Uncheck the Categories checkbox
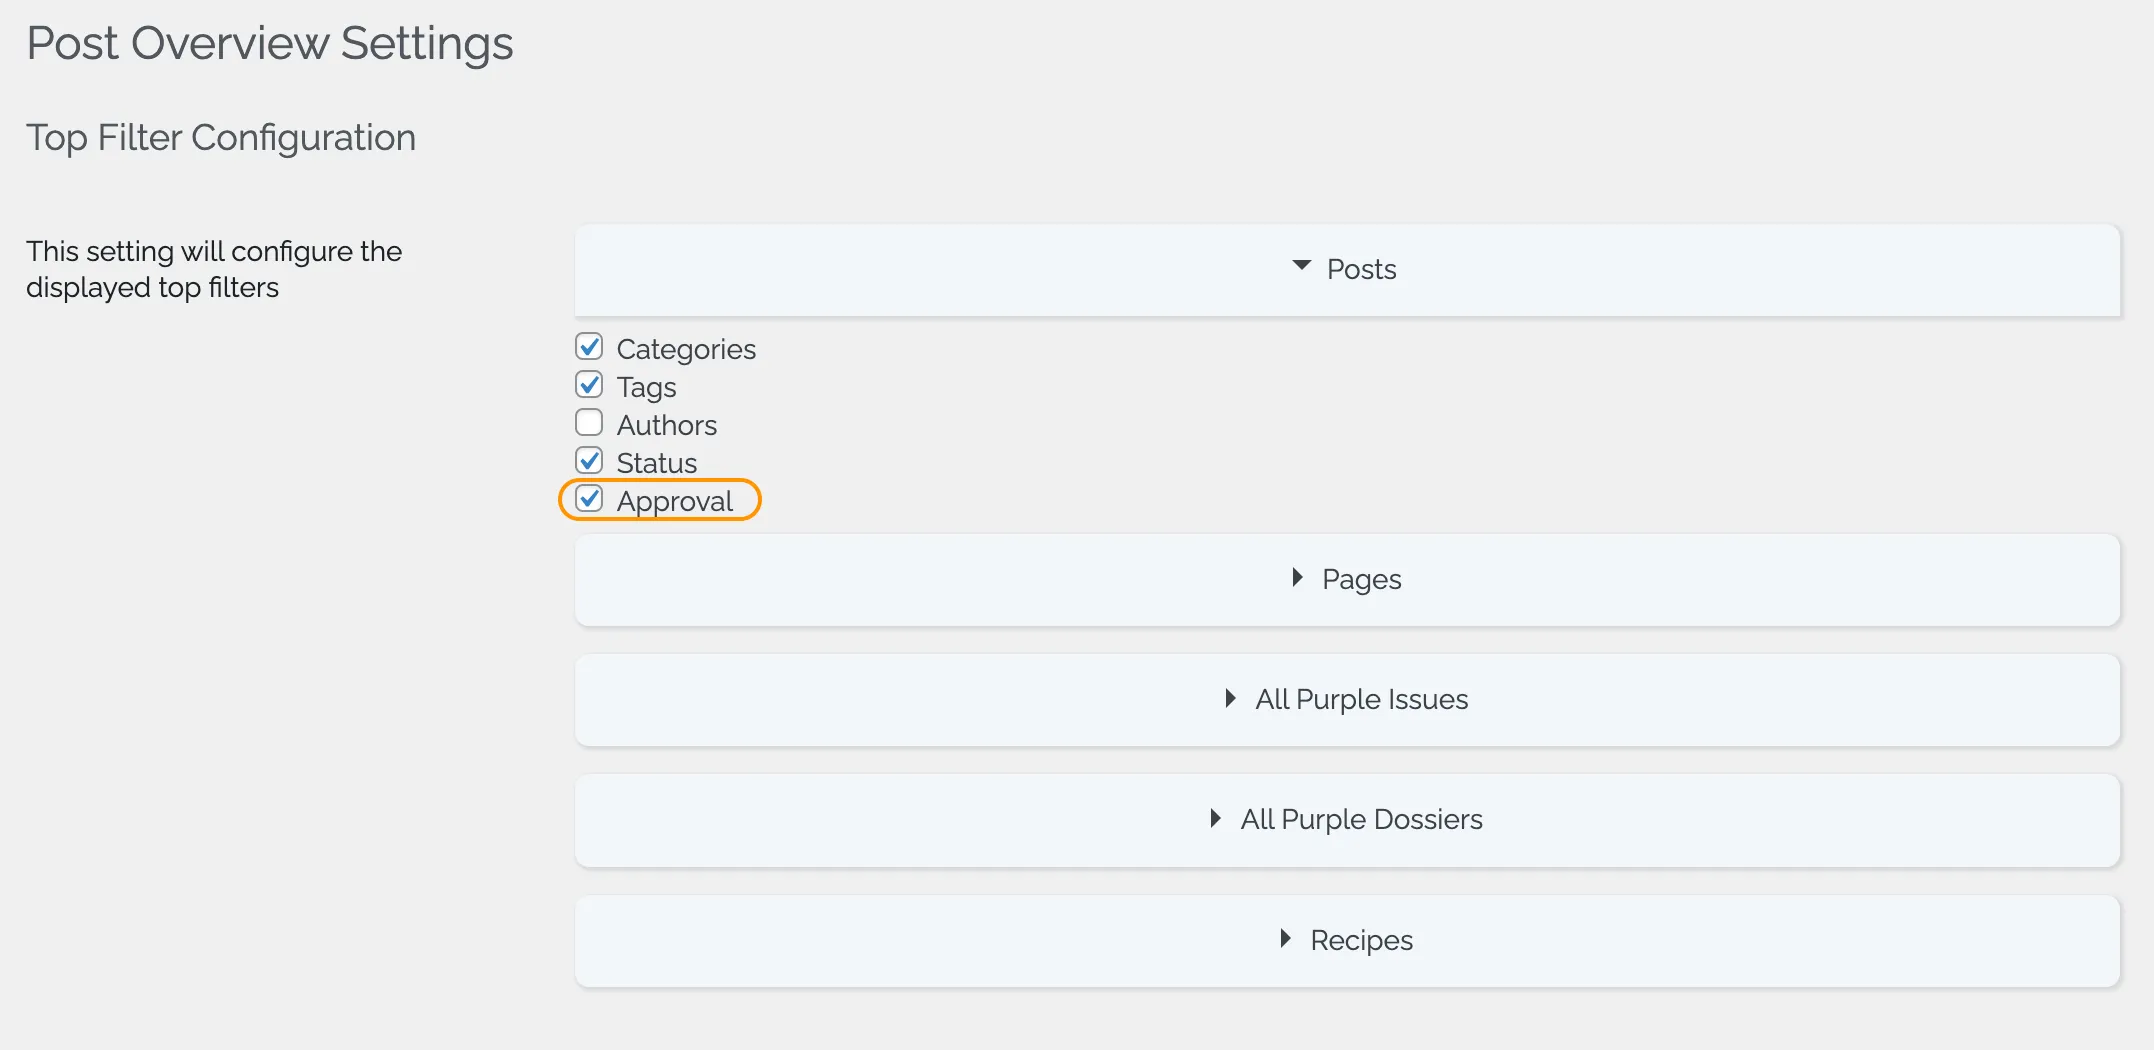2154x1050 pixels. (589, 347)
